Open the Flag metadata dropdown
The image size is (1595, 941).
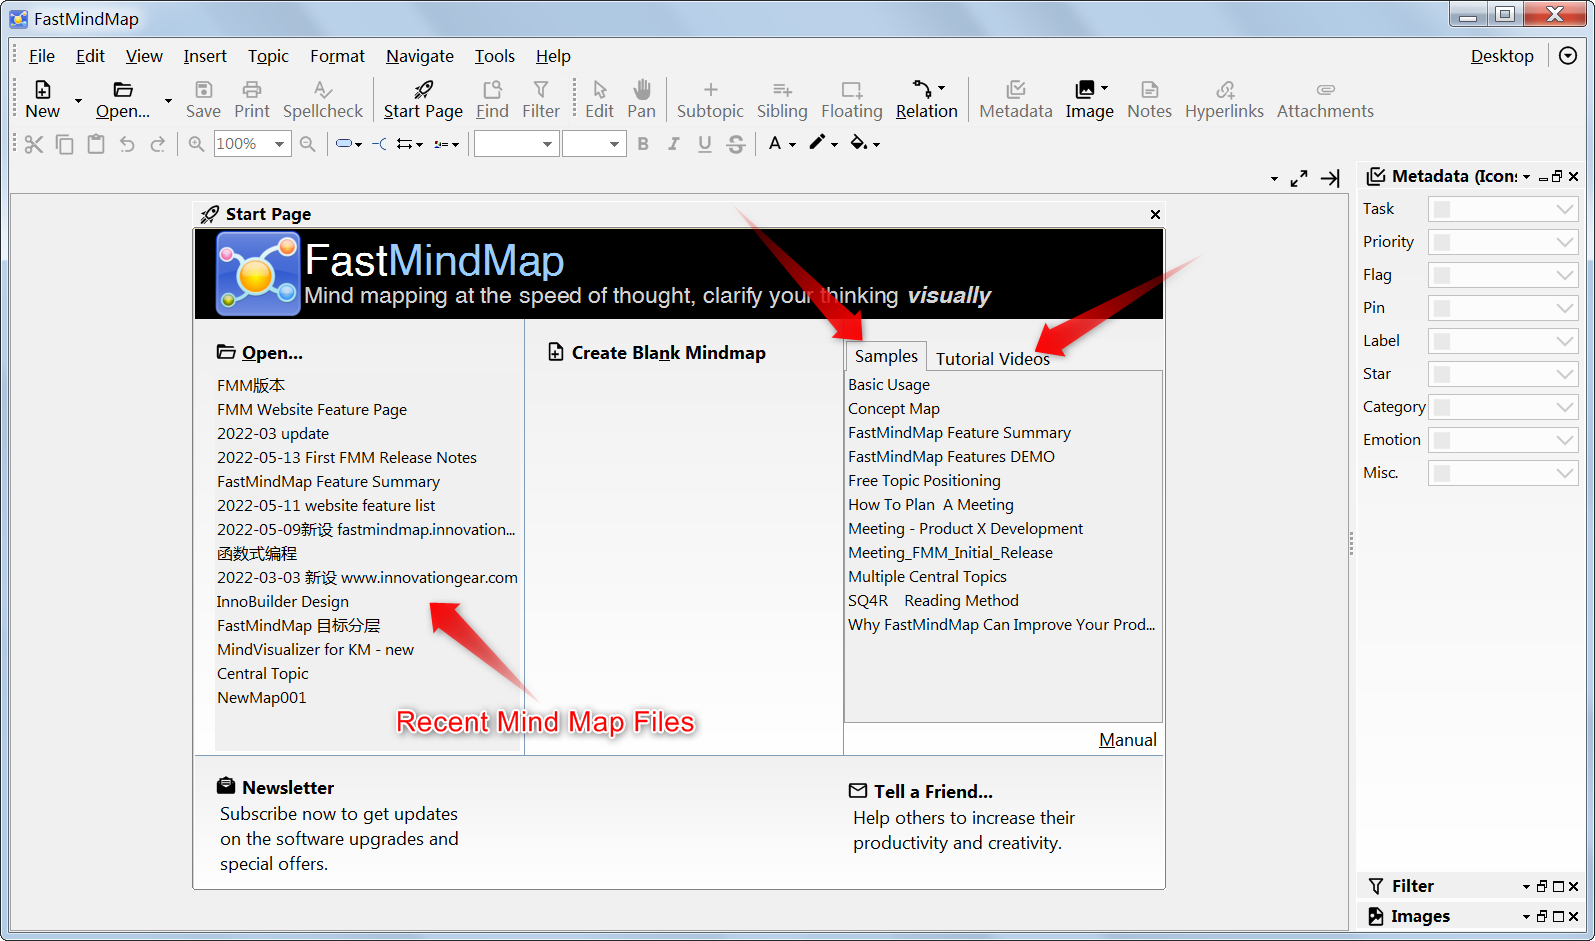pos(1503,275)
